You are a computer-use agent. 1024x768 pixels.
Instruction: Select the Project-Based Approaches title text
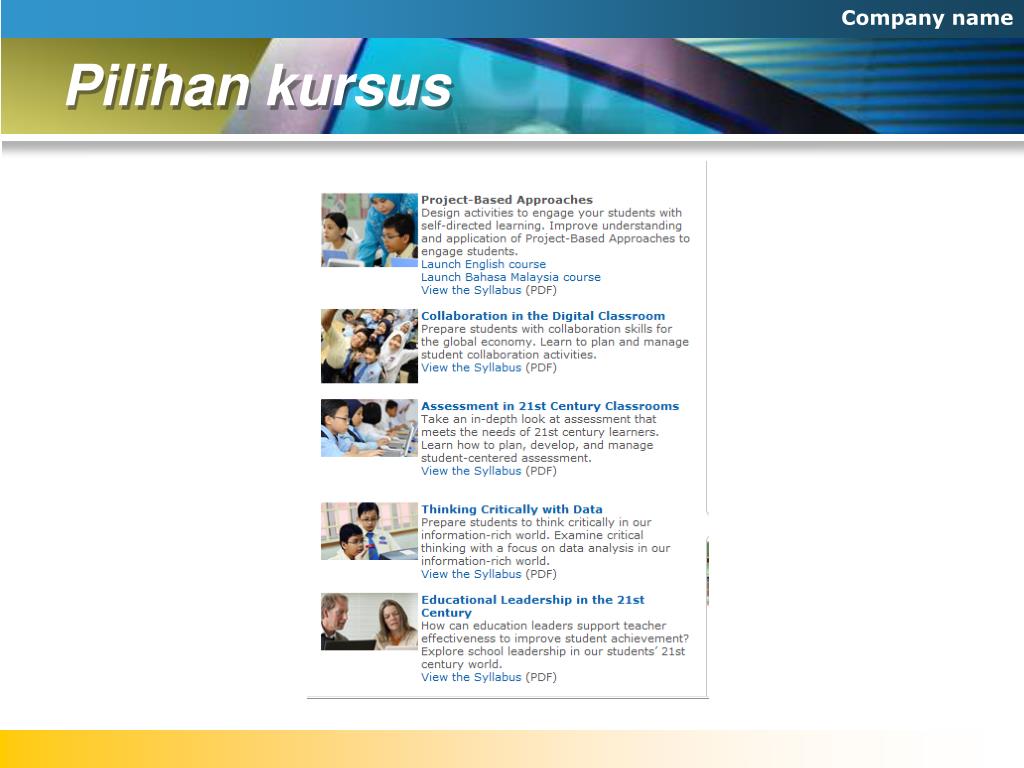(x=507, y=200)
